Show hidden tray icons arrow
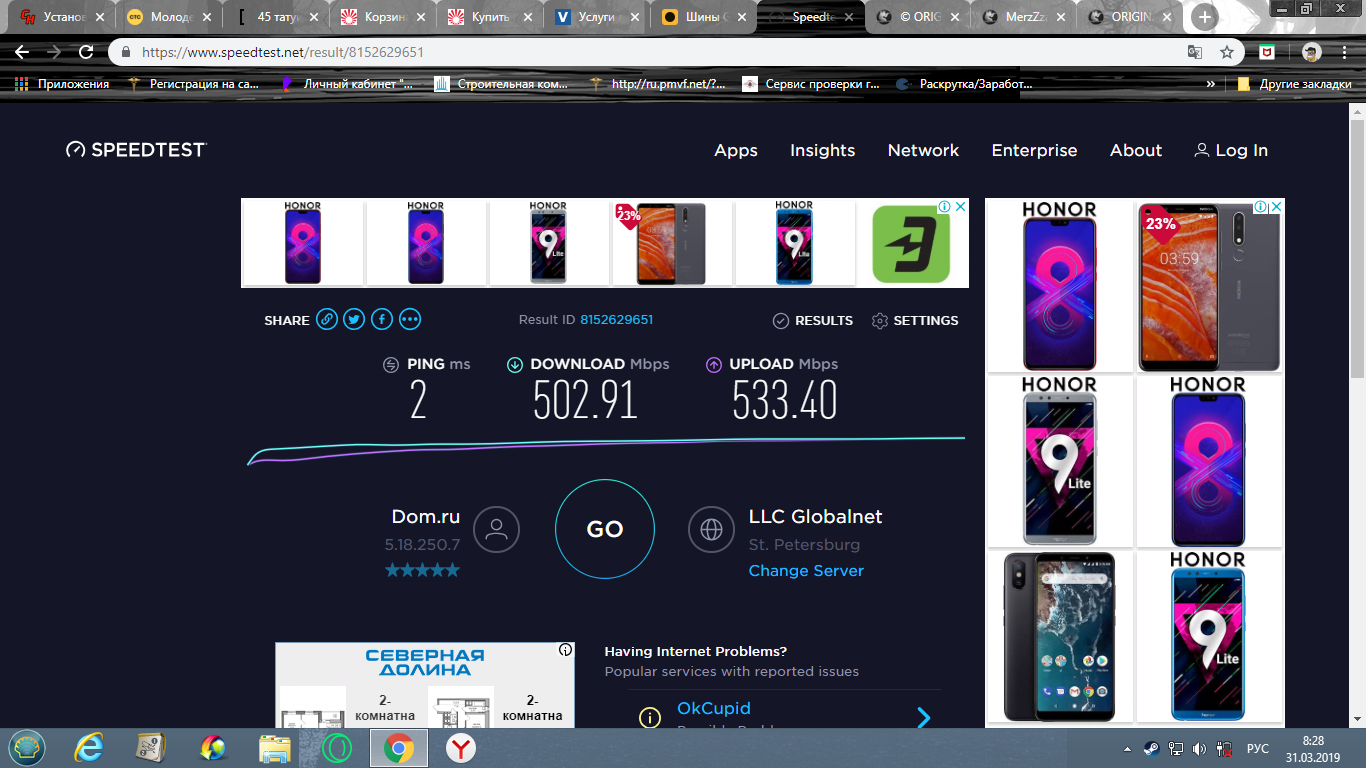This screenshot has height=768, width=1366. pos(1128,748)
